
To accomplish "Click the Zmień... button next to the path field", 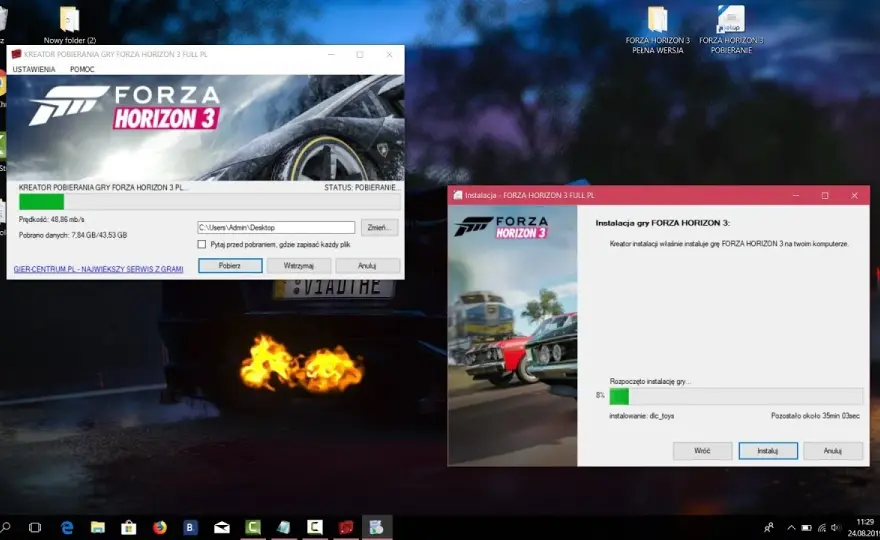I will click(379, 227).
